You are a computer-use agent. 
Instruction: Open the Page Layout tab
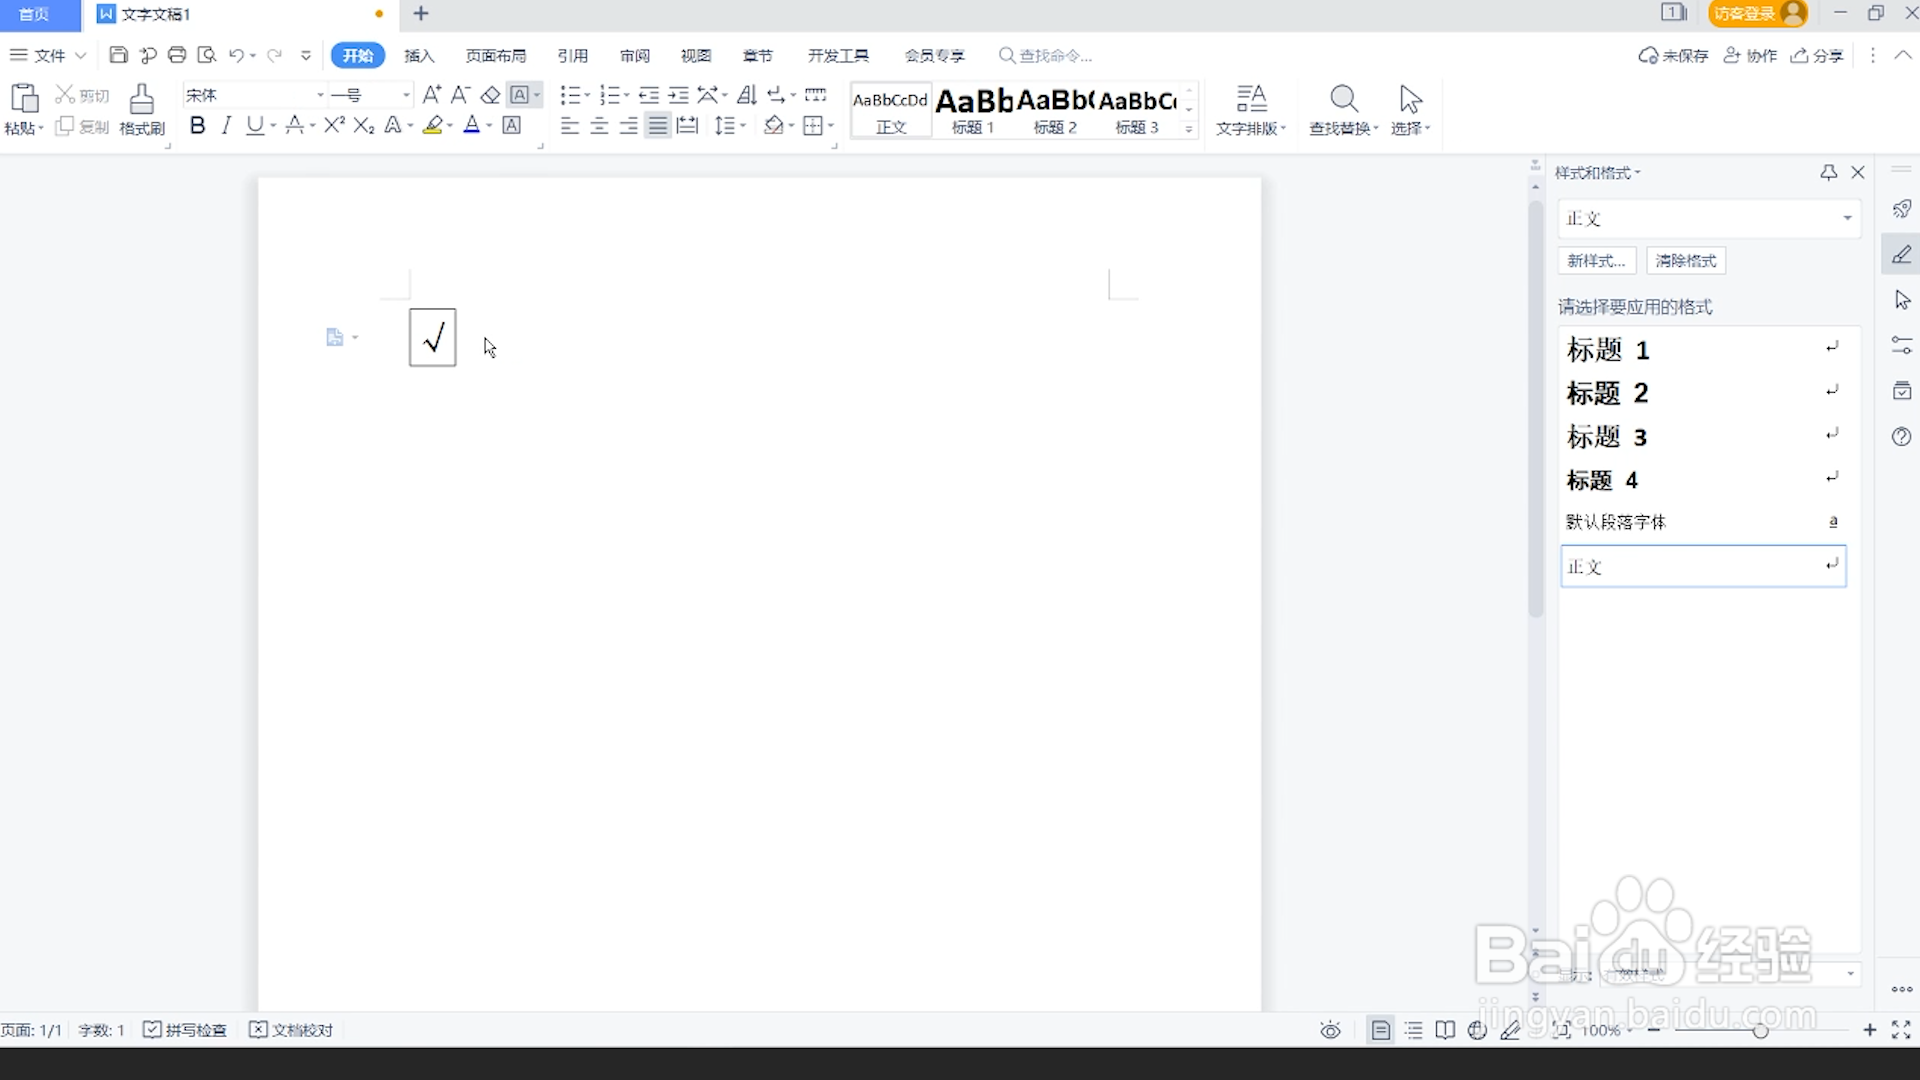coord(496,56)
